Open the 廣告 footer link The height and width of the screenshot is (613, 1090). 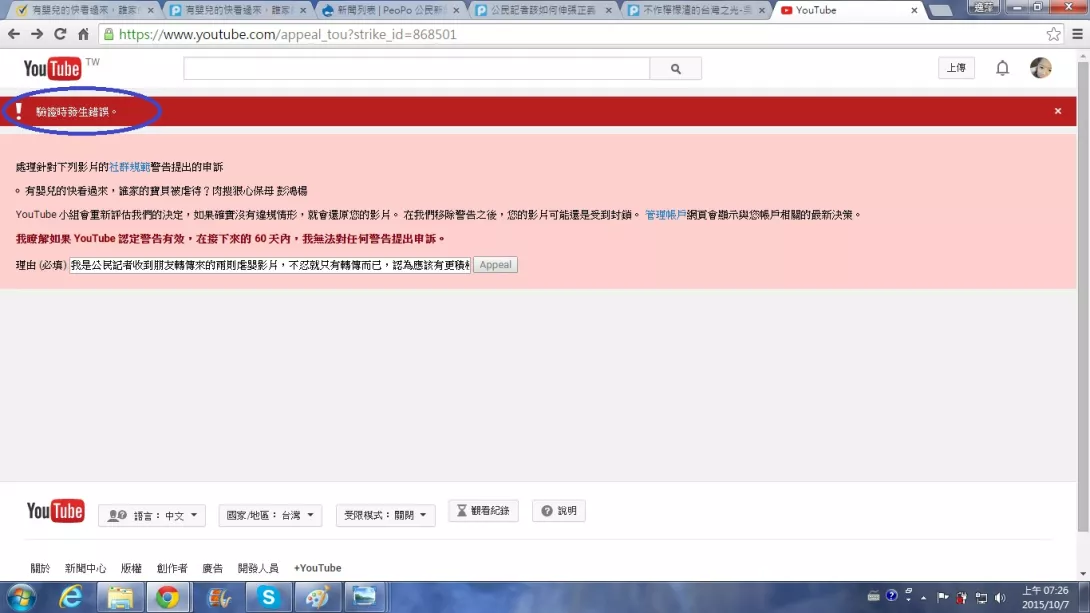pos(213,568)
